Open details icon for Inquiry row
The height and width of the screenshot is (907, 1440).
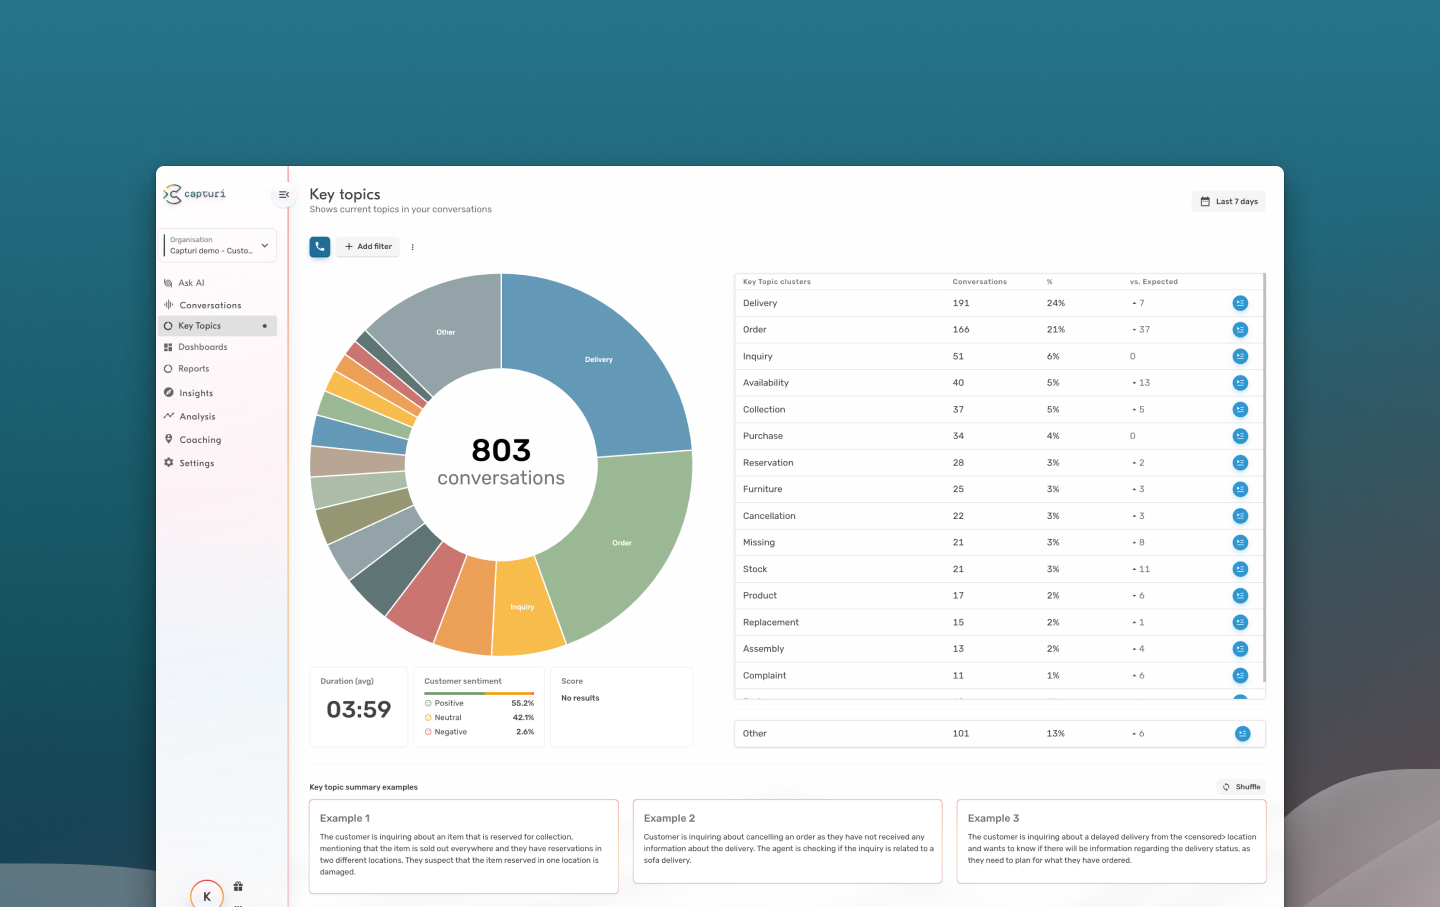click(x=1240, y=356)
